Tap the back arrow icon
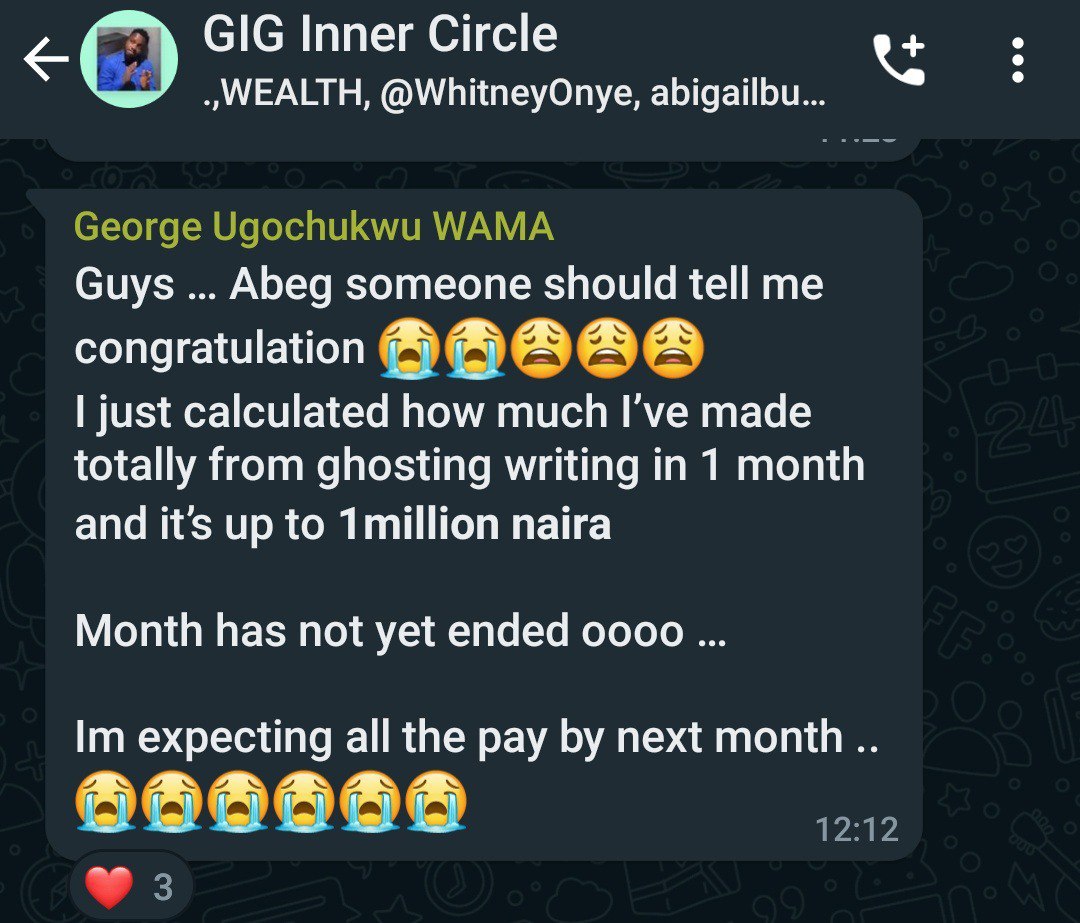The width and height of the screenshot is (1080, 923). pyautogui.click(x=45, y=59)
